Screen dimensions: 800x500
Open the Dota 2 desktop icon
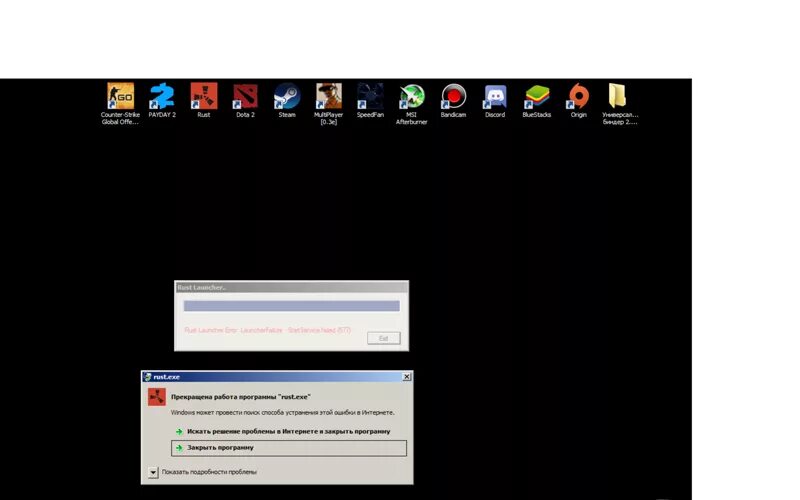245,96
